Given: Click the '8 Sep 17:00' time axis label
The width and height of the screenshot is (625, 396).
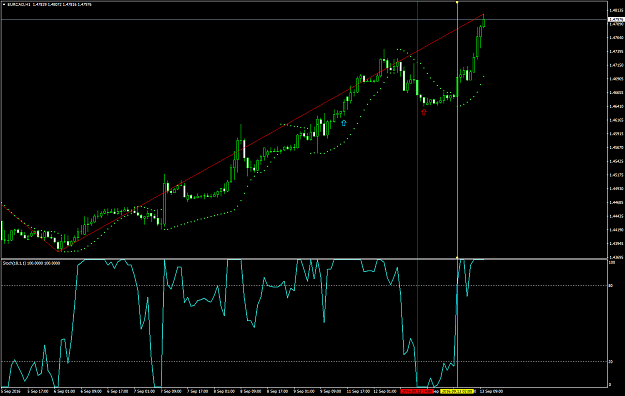Looking at the screenshot, I should pos(277,392).
